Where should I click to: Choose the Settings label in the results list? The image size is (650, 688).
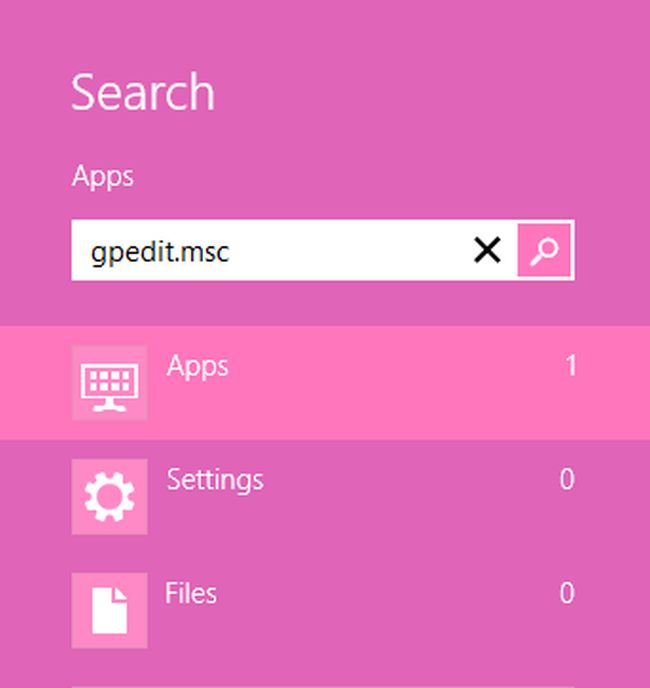tap(215, 480)
